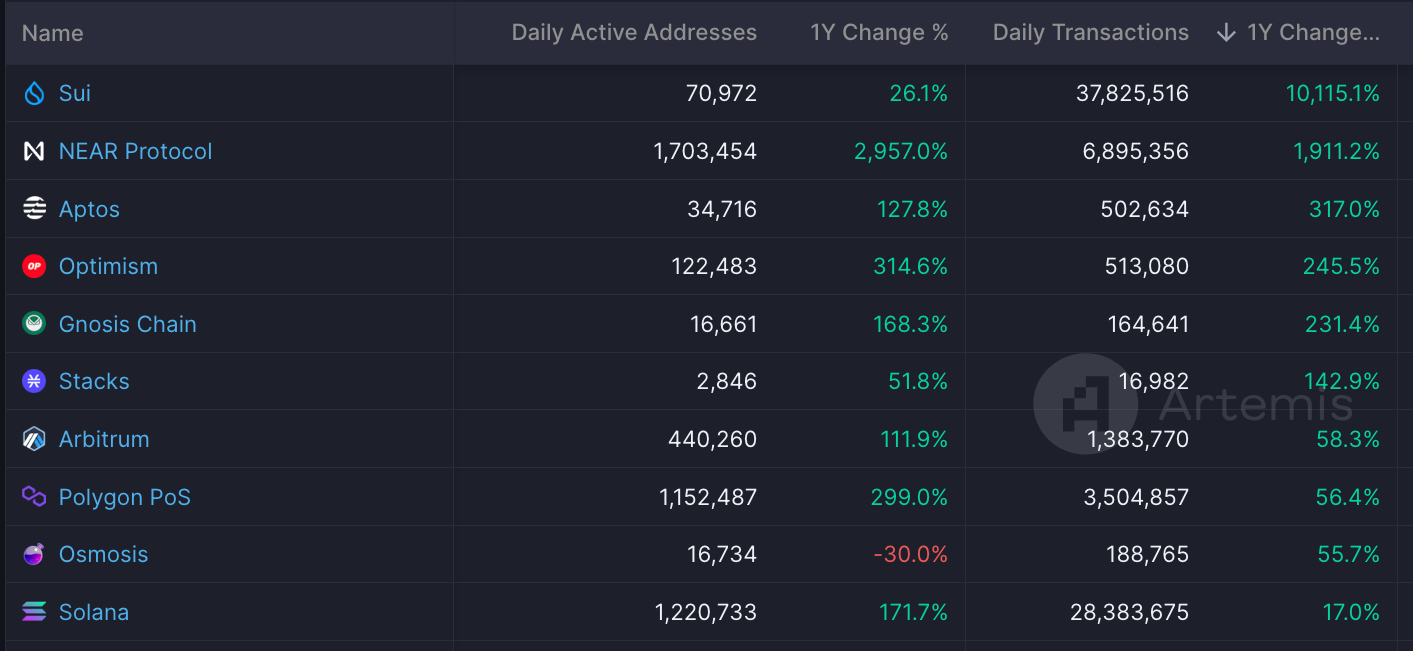Click the red Optimism OP icon

(34, 266)
